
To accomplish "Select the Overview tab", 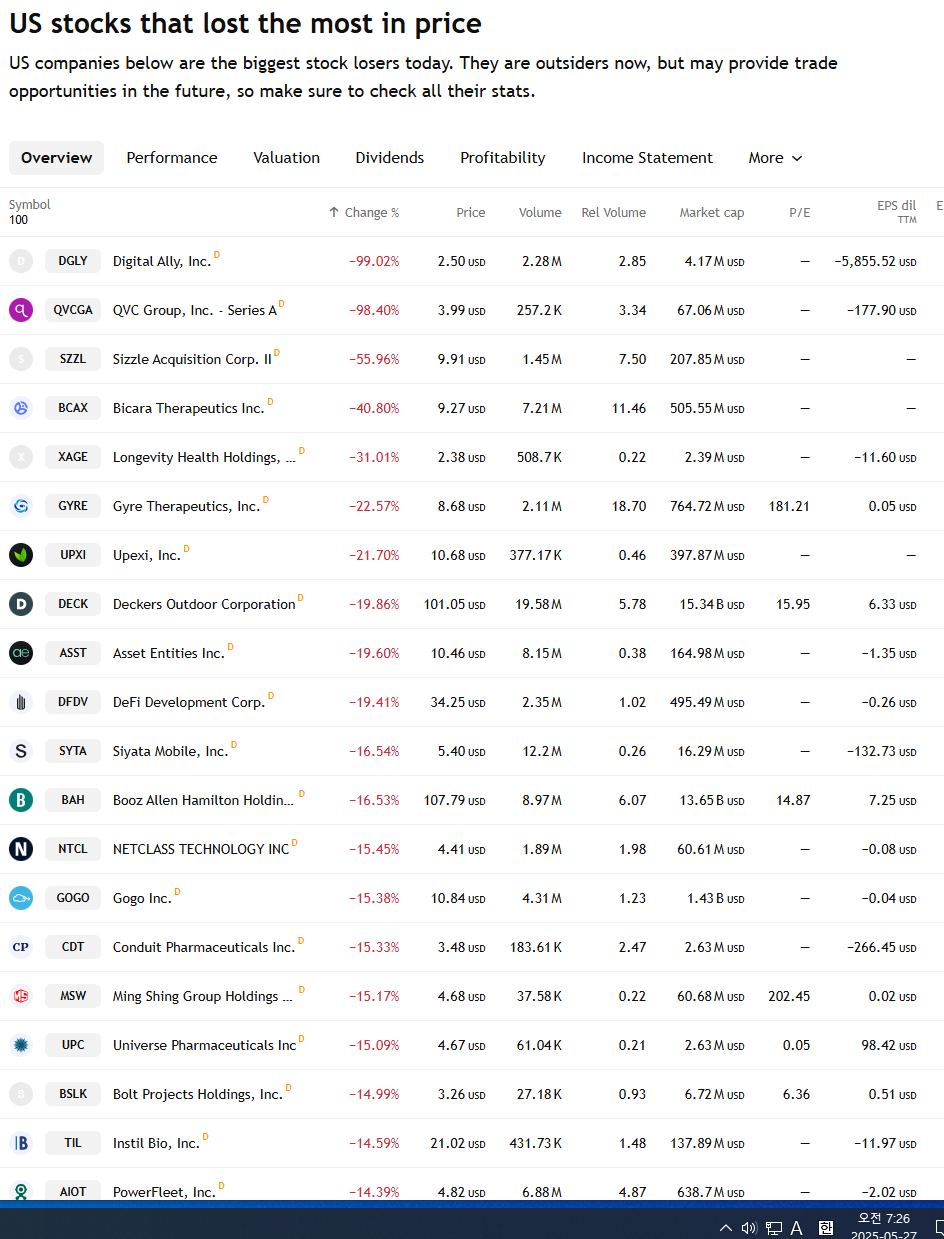I will (x=56, y=158).
